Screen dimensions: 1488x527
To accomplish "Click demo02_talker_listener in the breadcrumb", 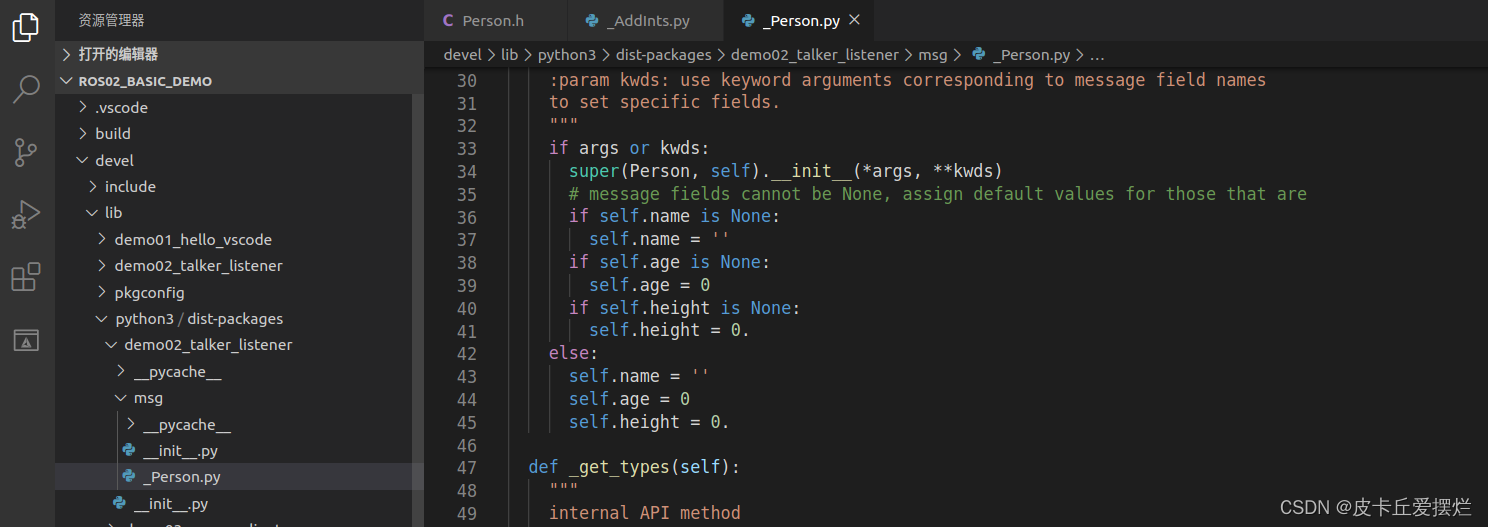I will click(x=815, y=55).
